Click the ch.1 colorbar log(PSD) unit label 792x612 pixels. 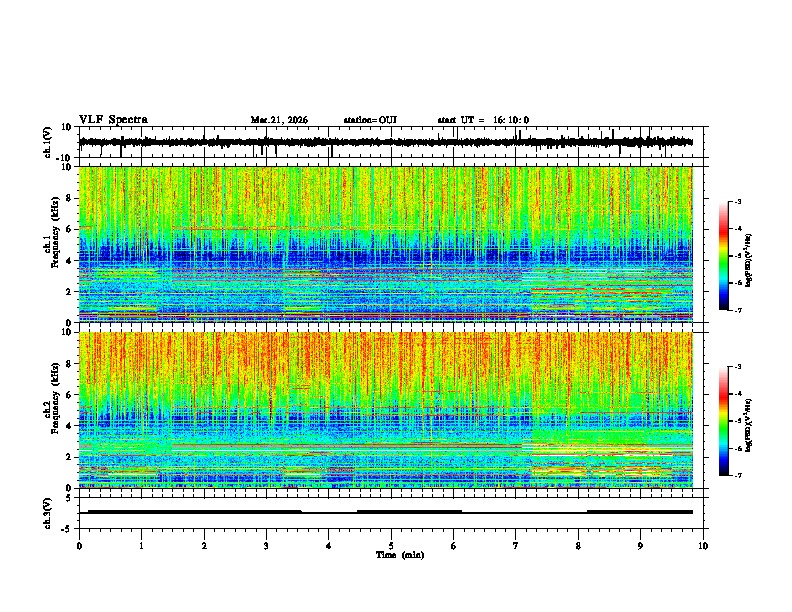pos(749,261)
